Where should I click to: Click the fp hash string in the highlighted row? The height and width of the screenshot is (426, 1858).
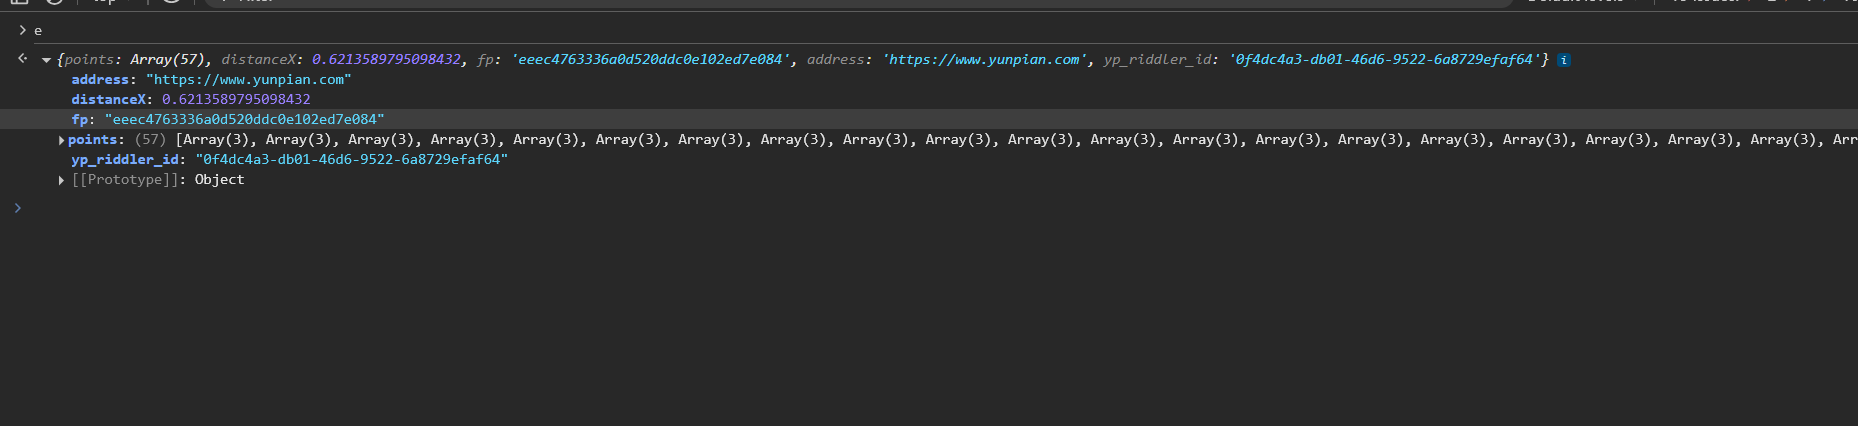pos(244,120)
